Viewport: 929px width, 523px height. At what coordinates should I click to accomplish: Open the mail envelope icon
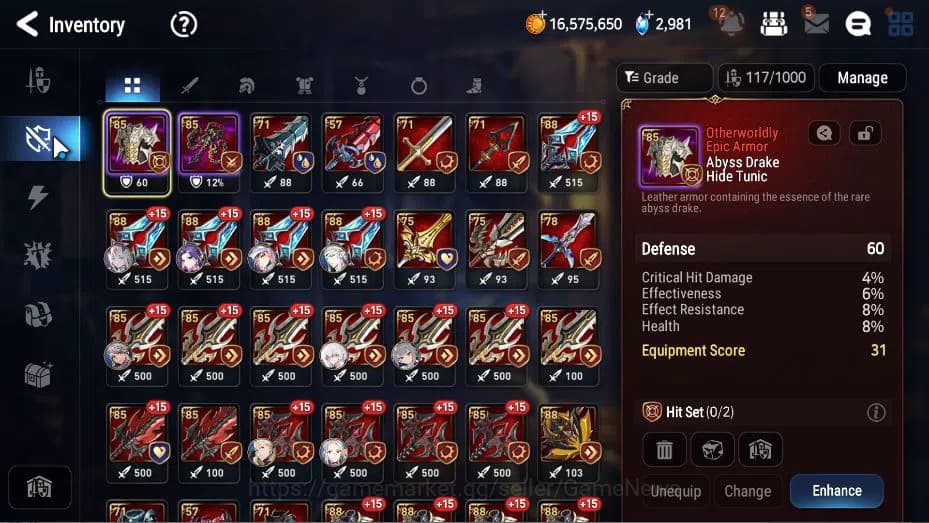(x=816, y=24)
